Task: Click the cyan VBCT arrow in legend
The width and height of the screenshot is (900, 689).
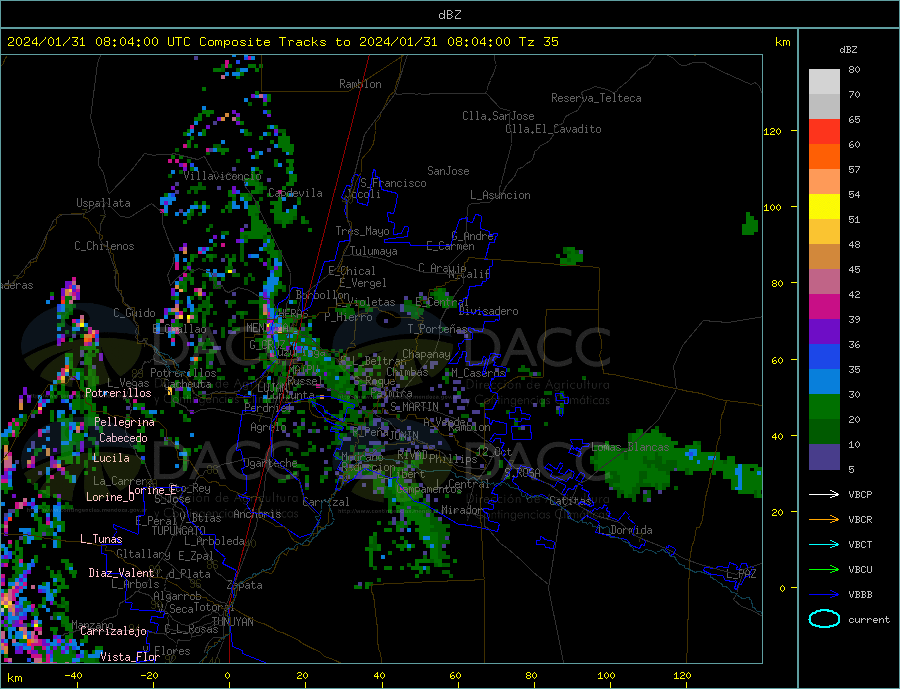Action: click(824, 544)
